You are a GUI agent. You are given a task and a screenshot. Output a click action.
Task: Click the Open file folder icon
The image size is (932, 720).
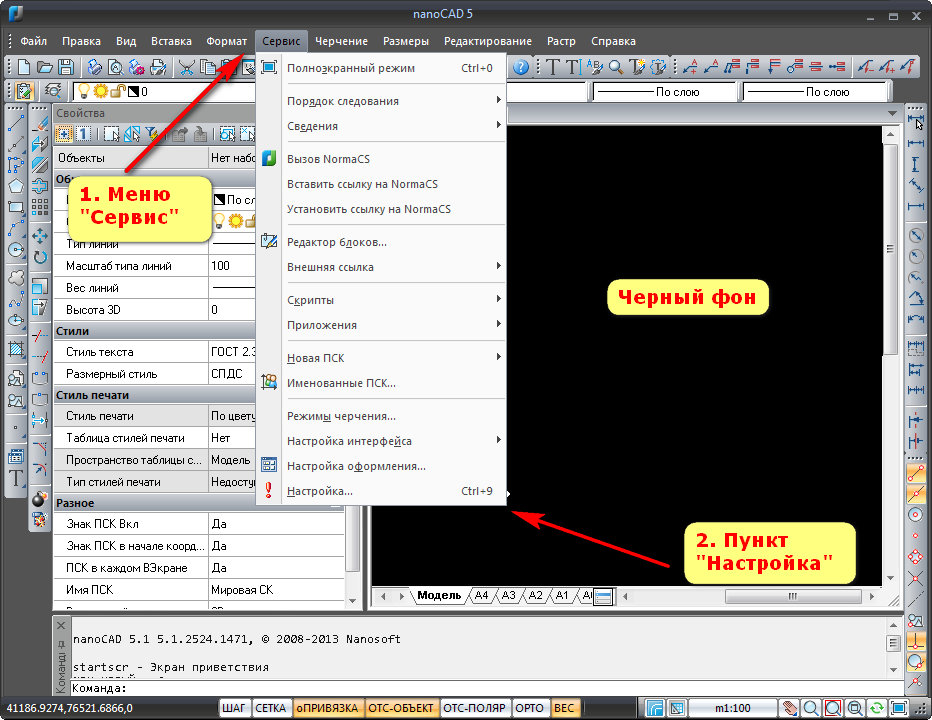45,67
